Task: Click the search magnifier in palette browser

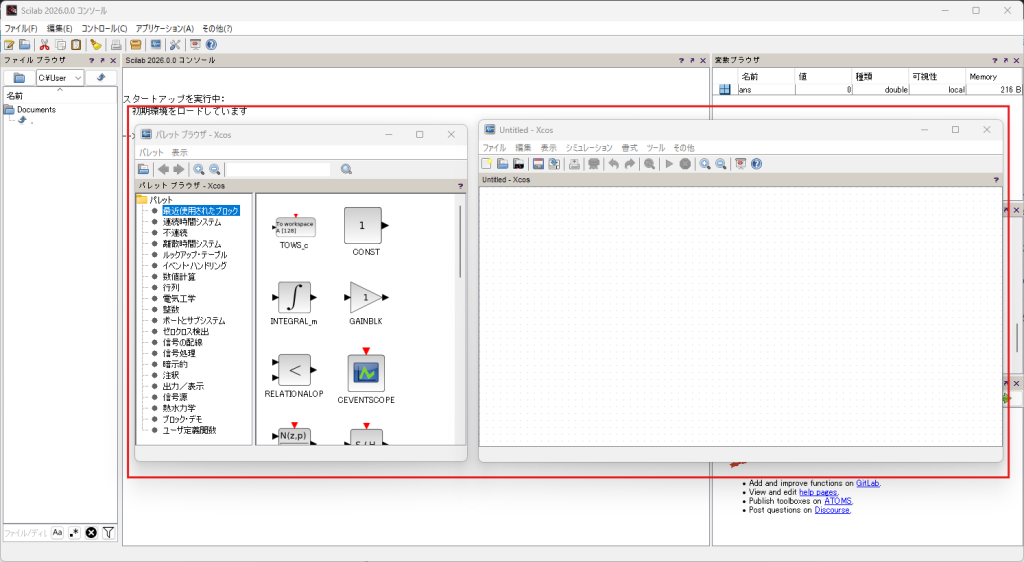Action: (x=346, y=170)
